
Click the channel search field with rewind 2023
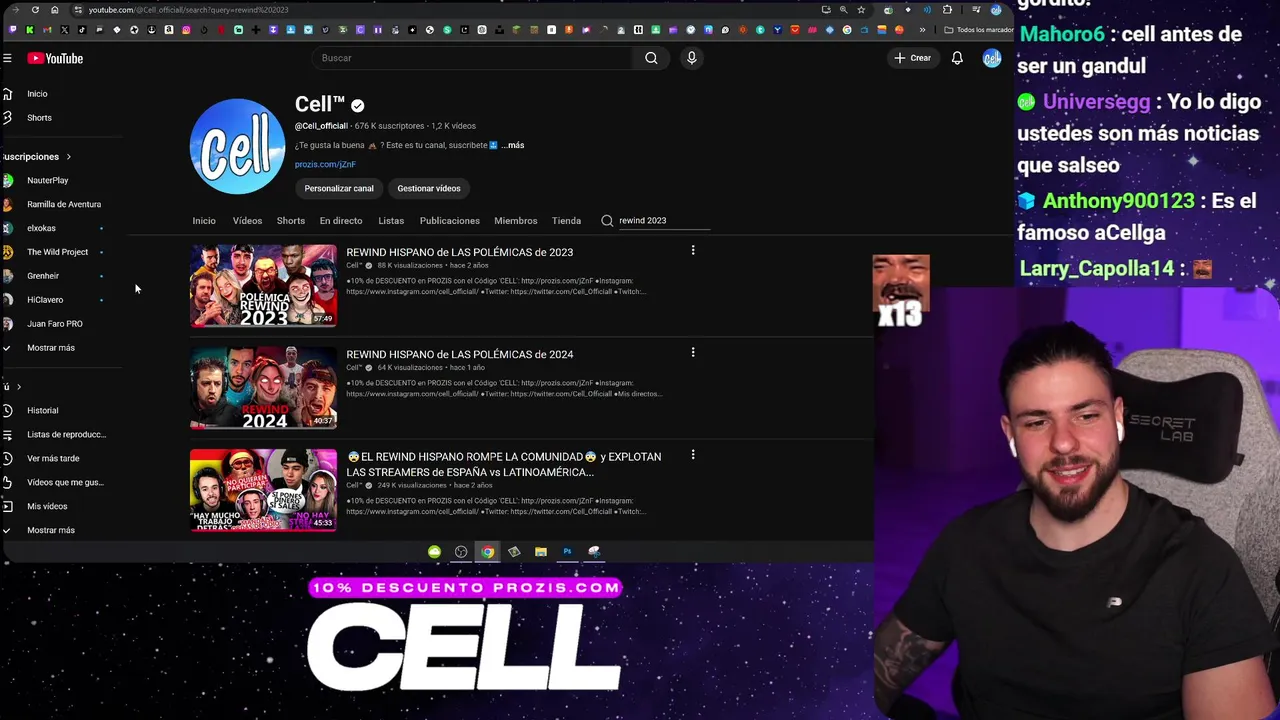pos(664,220)
